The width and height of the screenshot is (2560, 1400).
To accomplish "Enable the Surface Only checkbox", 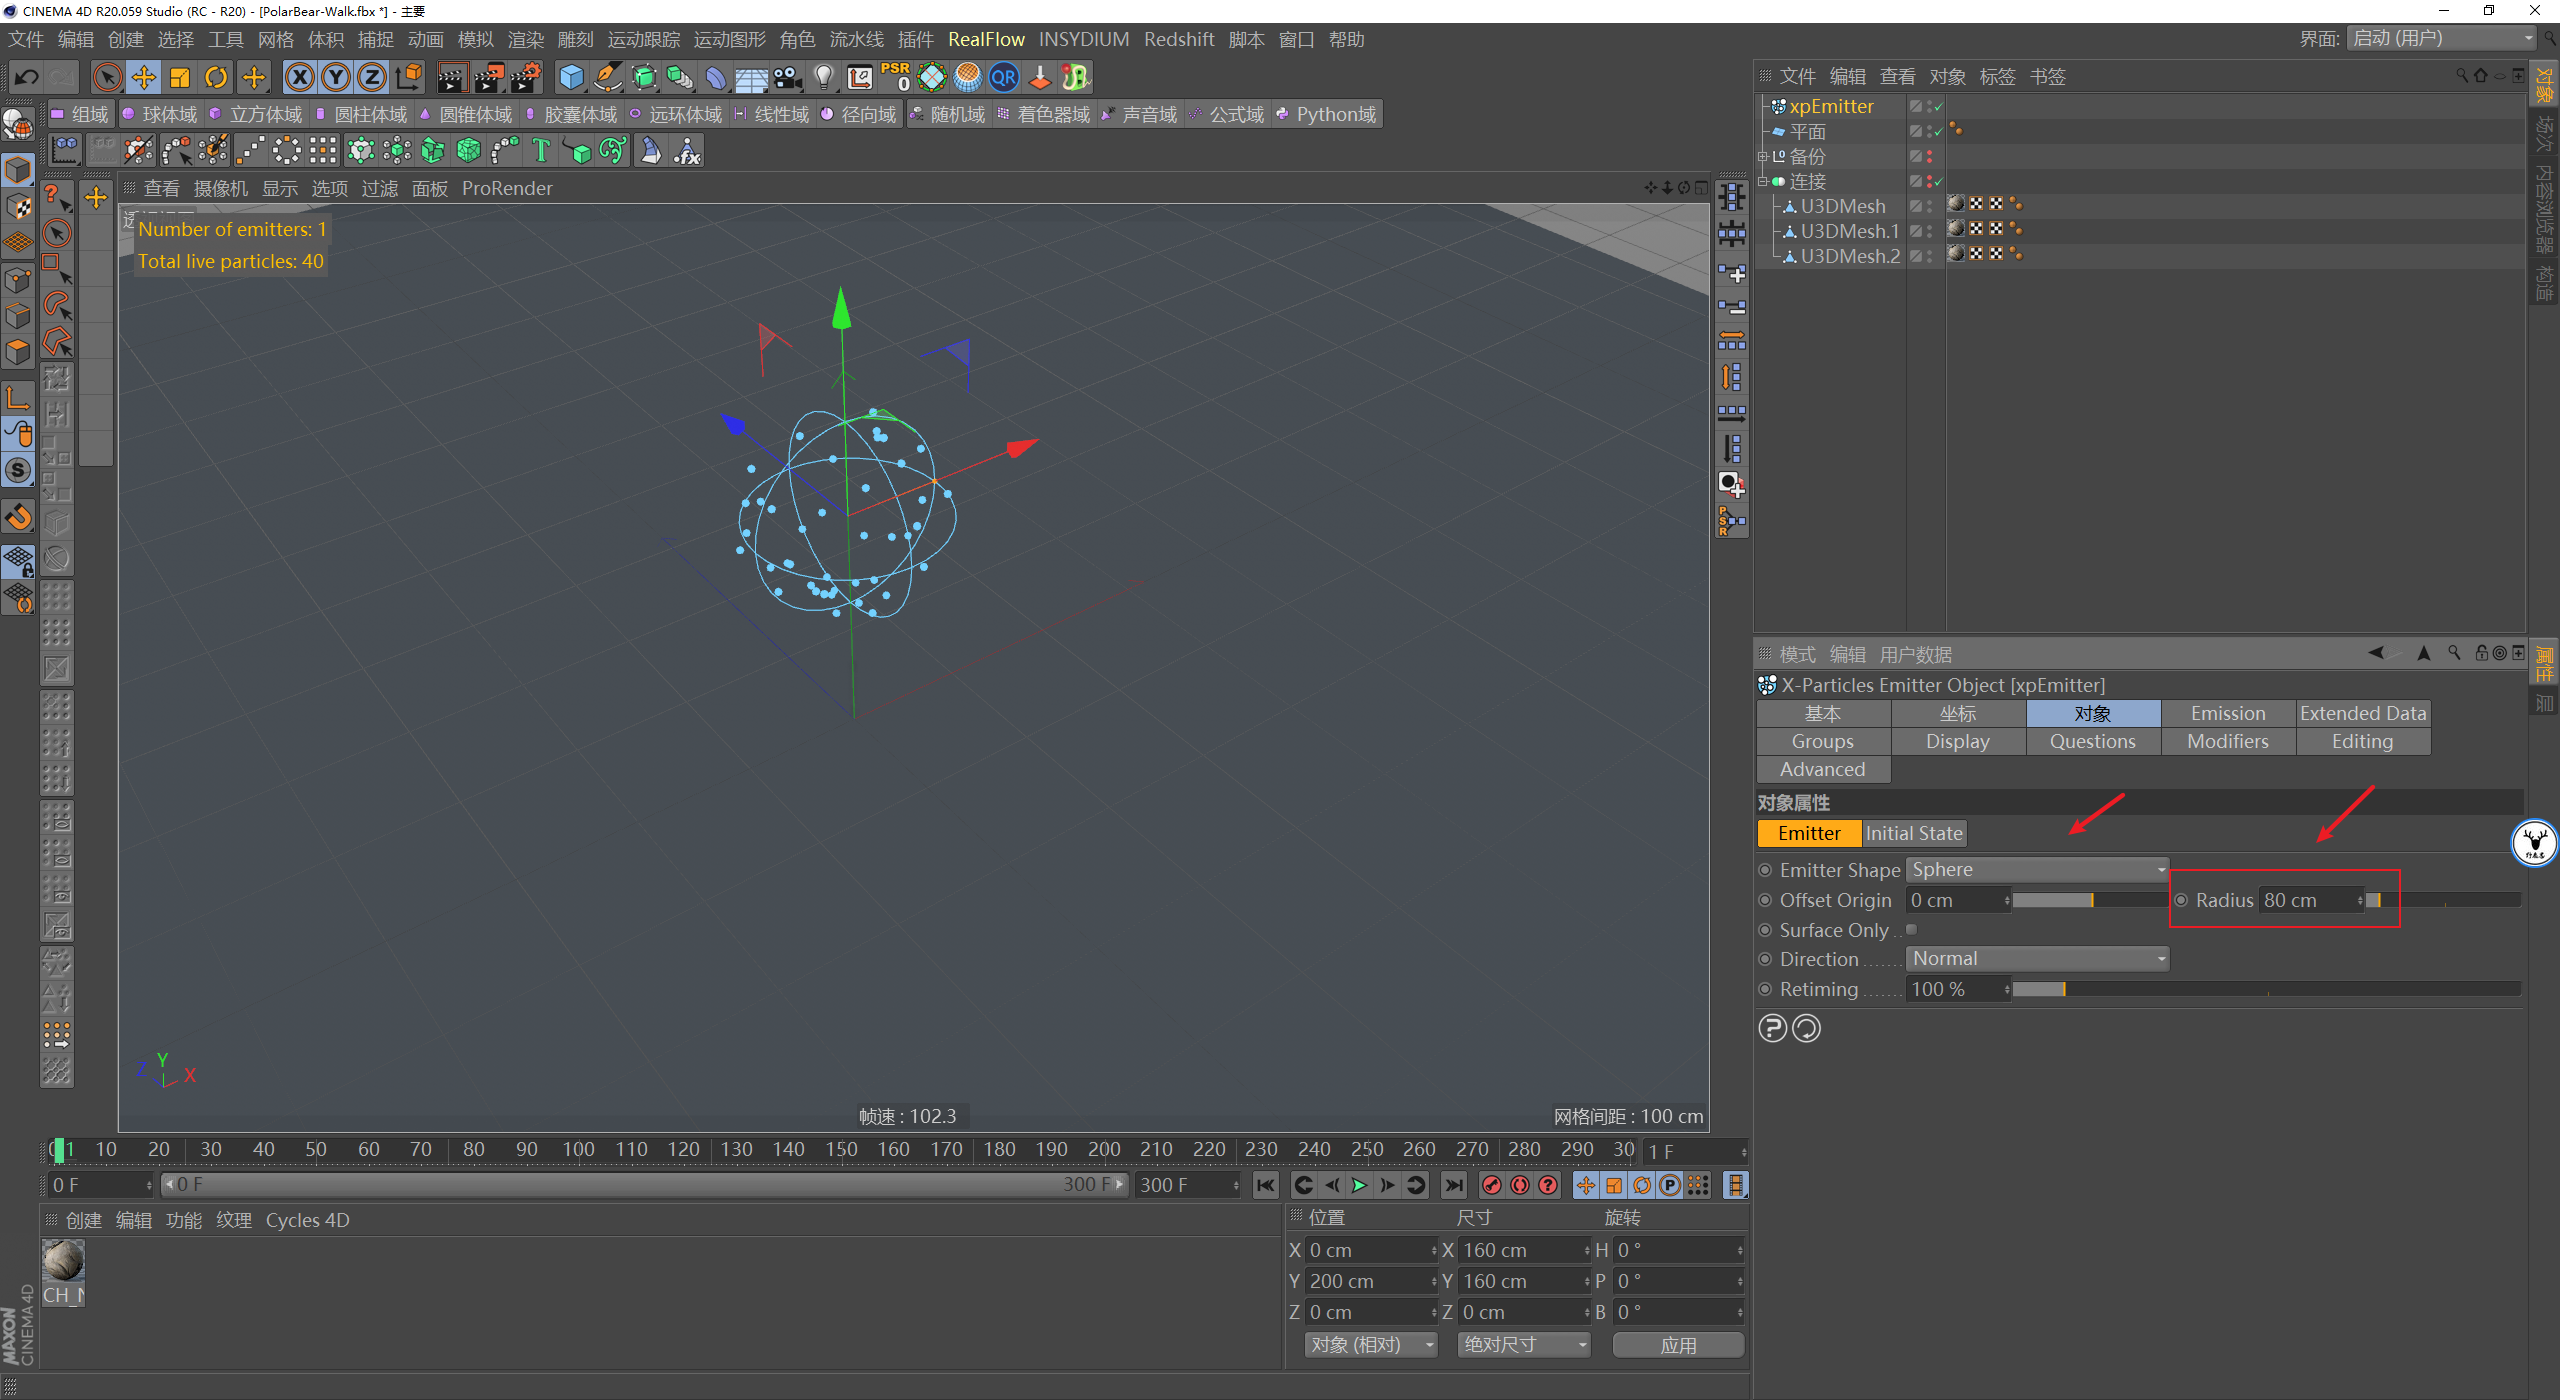I will click(1911, 930).
